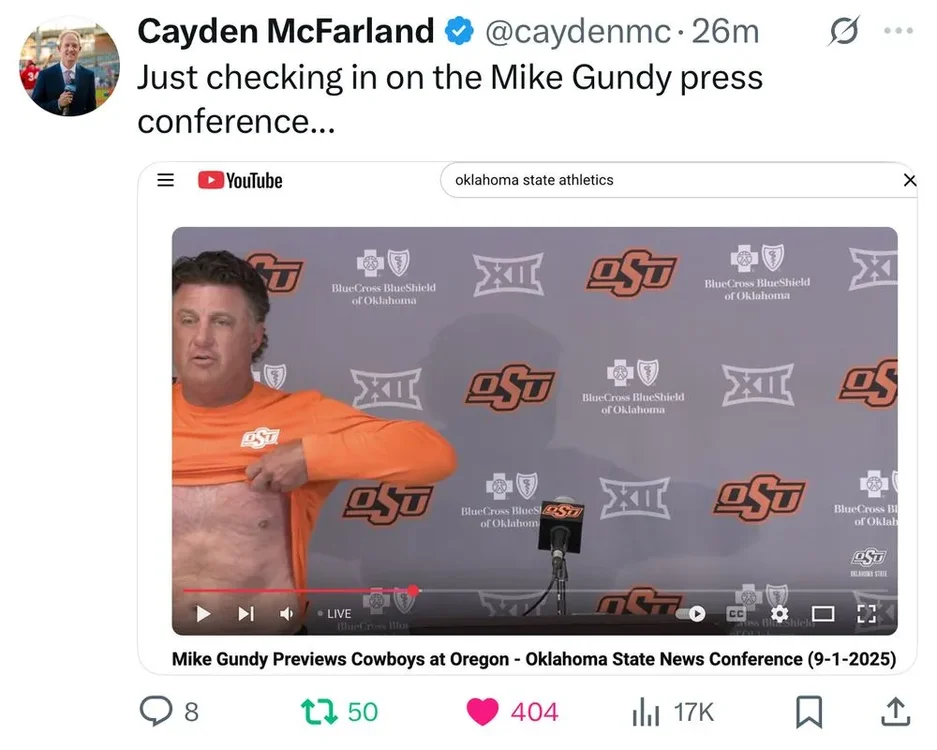This screenshot has height=750, width=937.
Task: Repost the tweet with 50 reposts
Action: tap(319, 712)
